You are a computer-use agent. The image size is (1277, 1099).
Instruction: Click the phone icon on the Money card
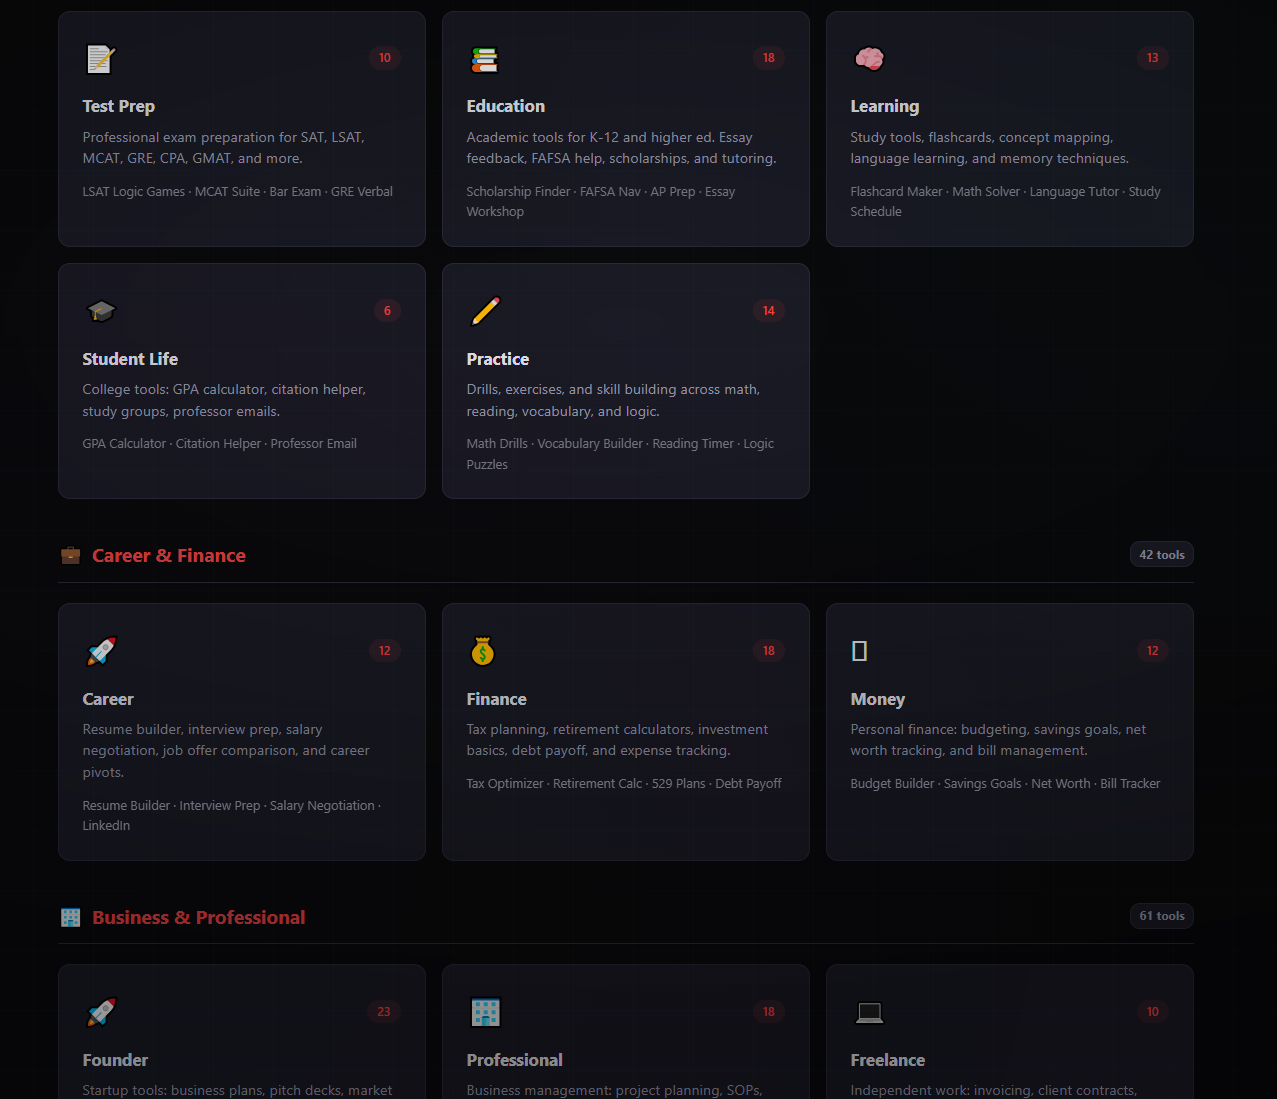click(859, 651)
